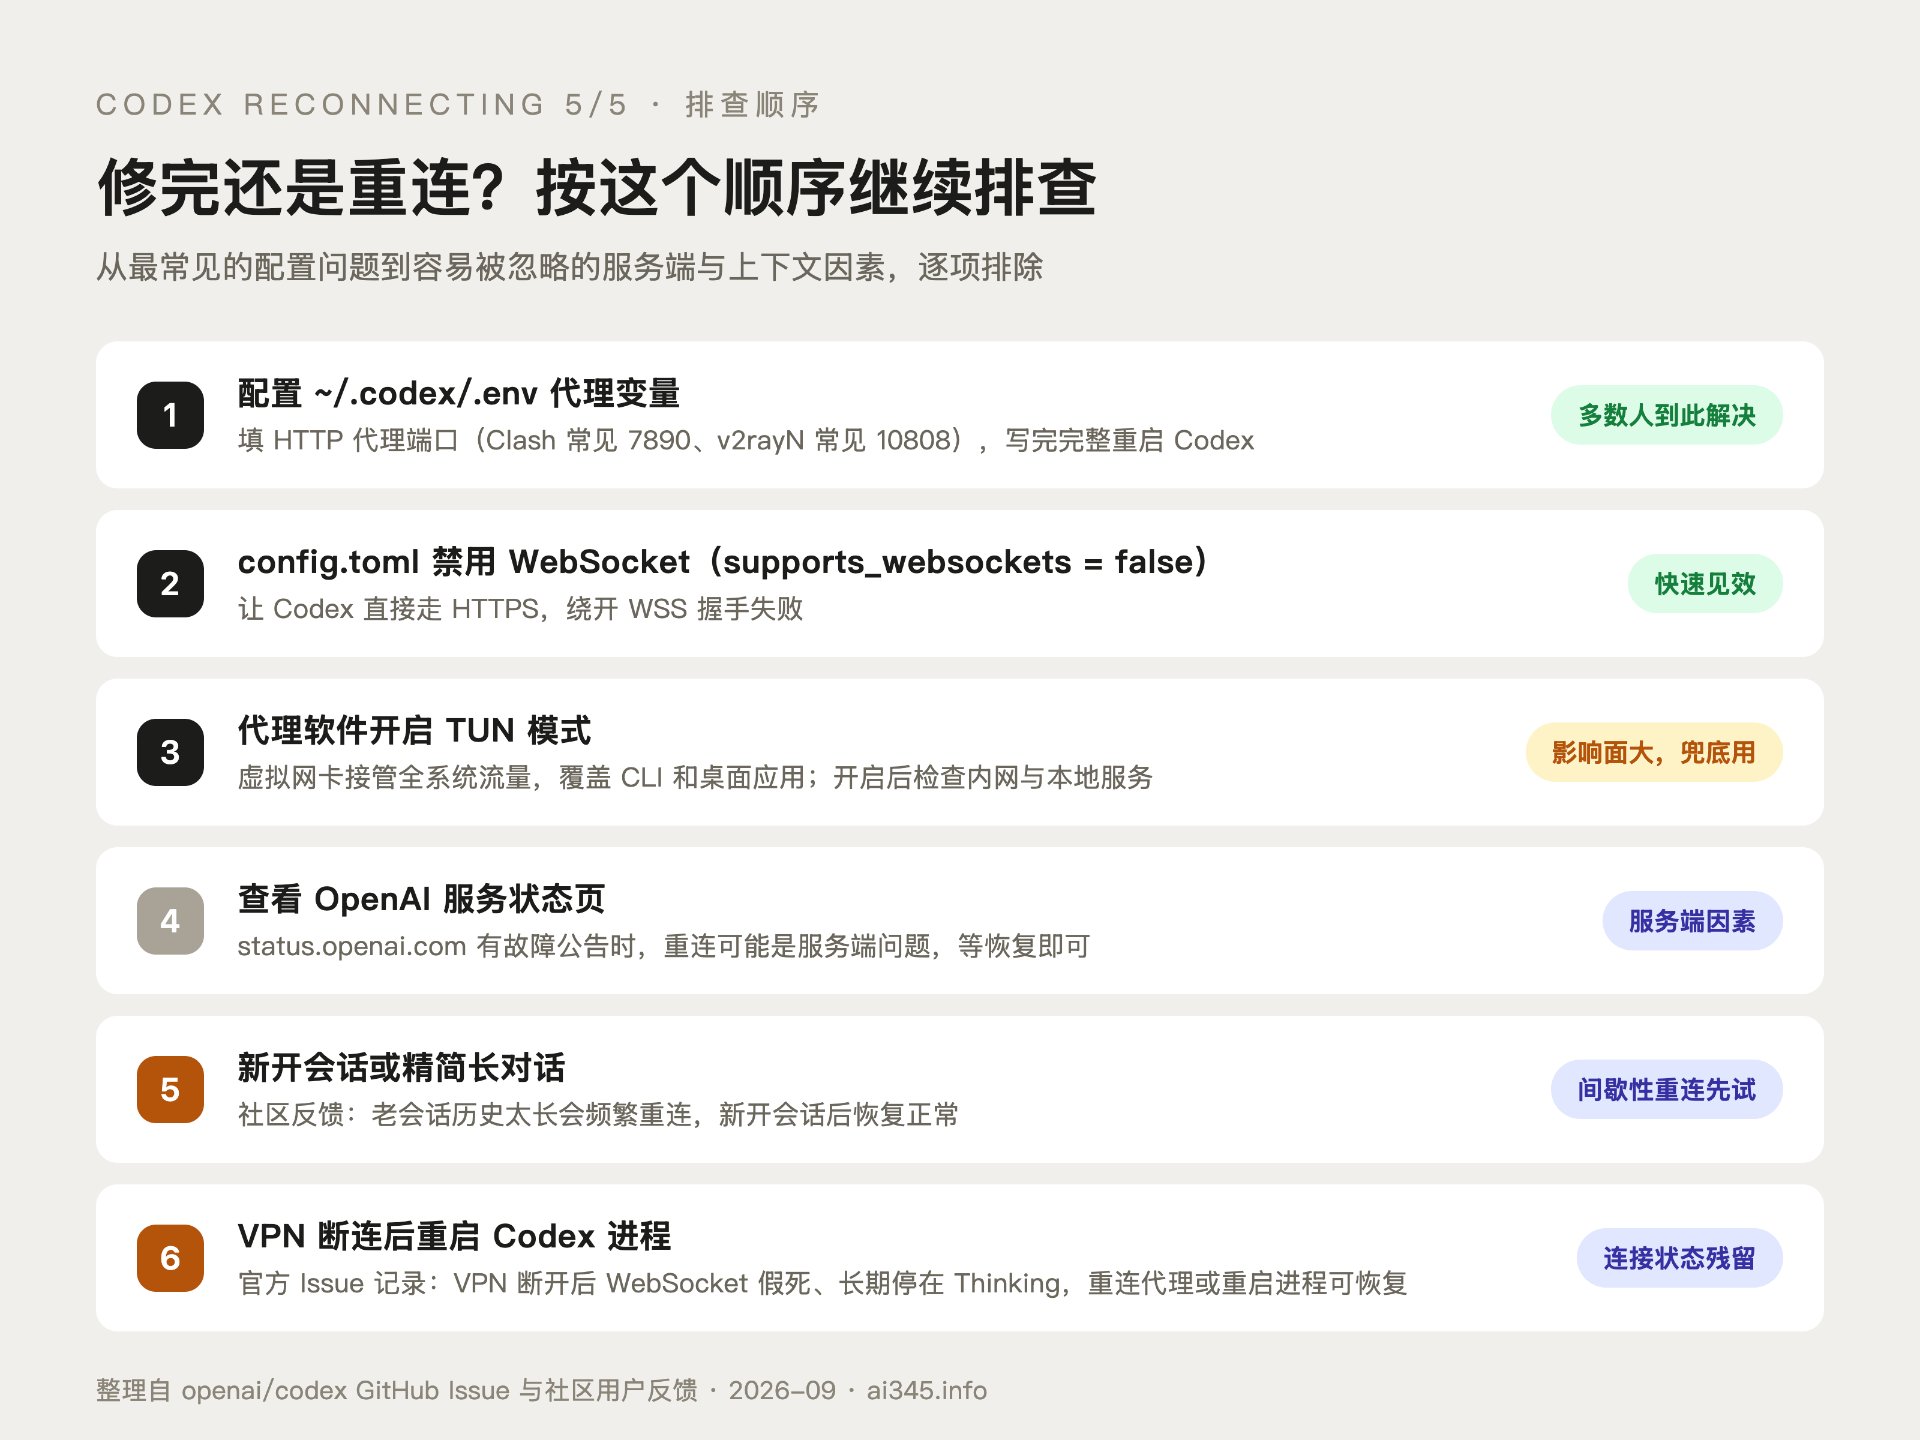Click the heading 查看 OpenAI 服务状态页
The width and height of the screenshot is (1920, 1440).
point(421,899)
